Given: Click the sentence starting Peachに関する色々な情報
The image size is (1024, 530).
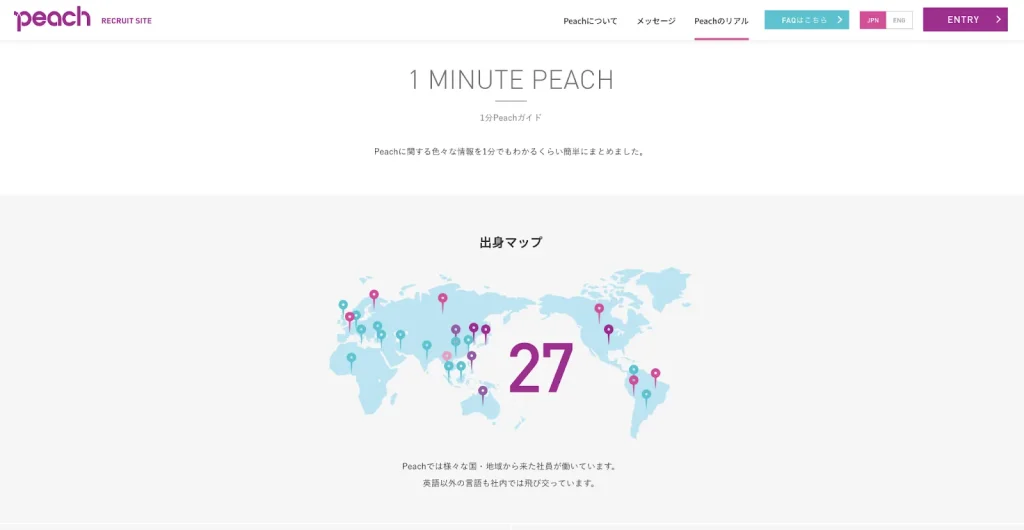Looking at the screenshot, I should [511, 151].
